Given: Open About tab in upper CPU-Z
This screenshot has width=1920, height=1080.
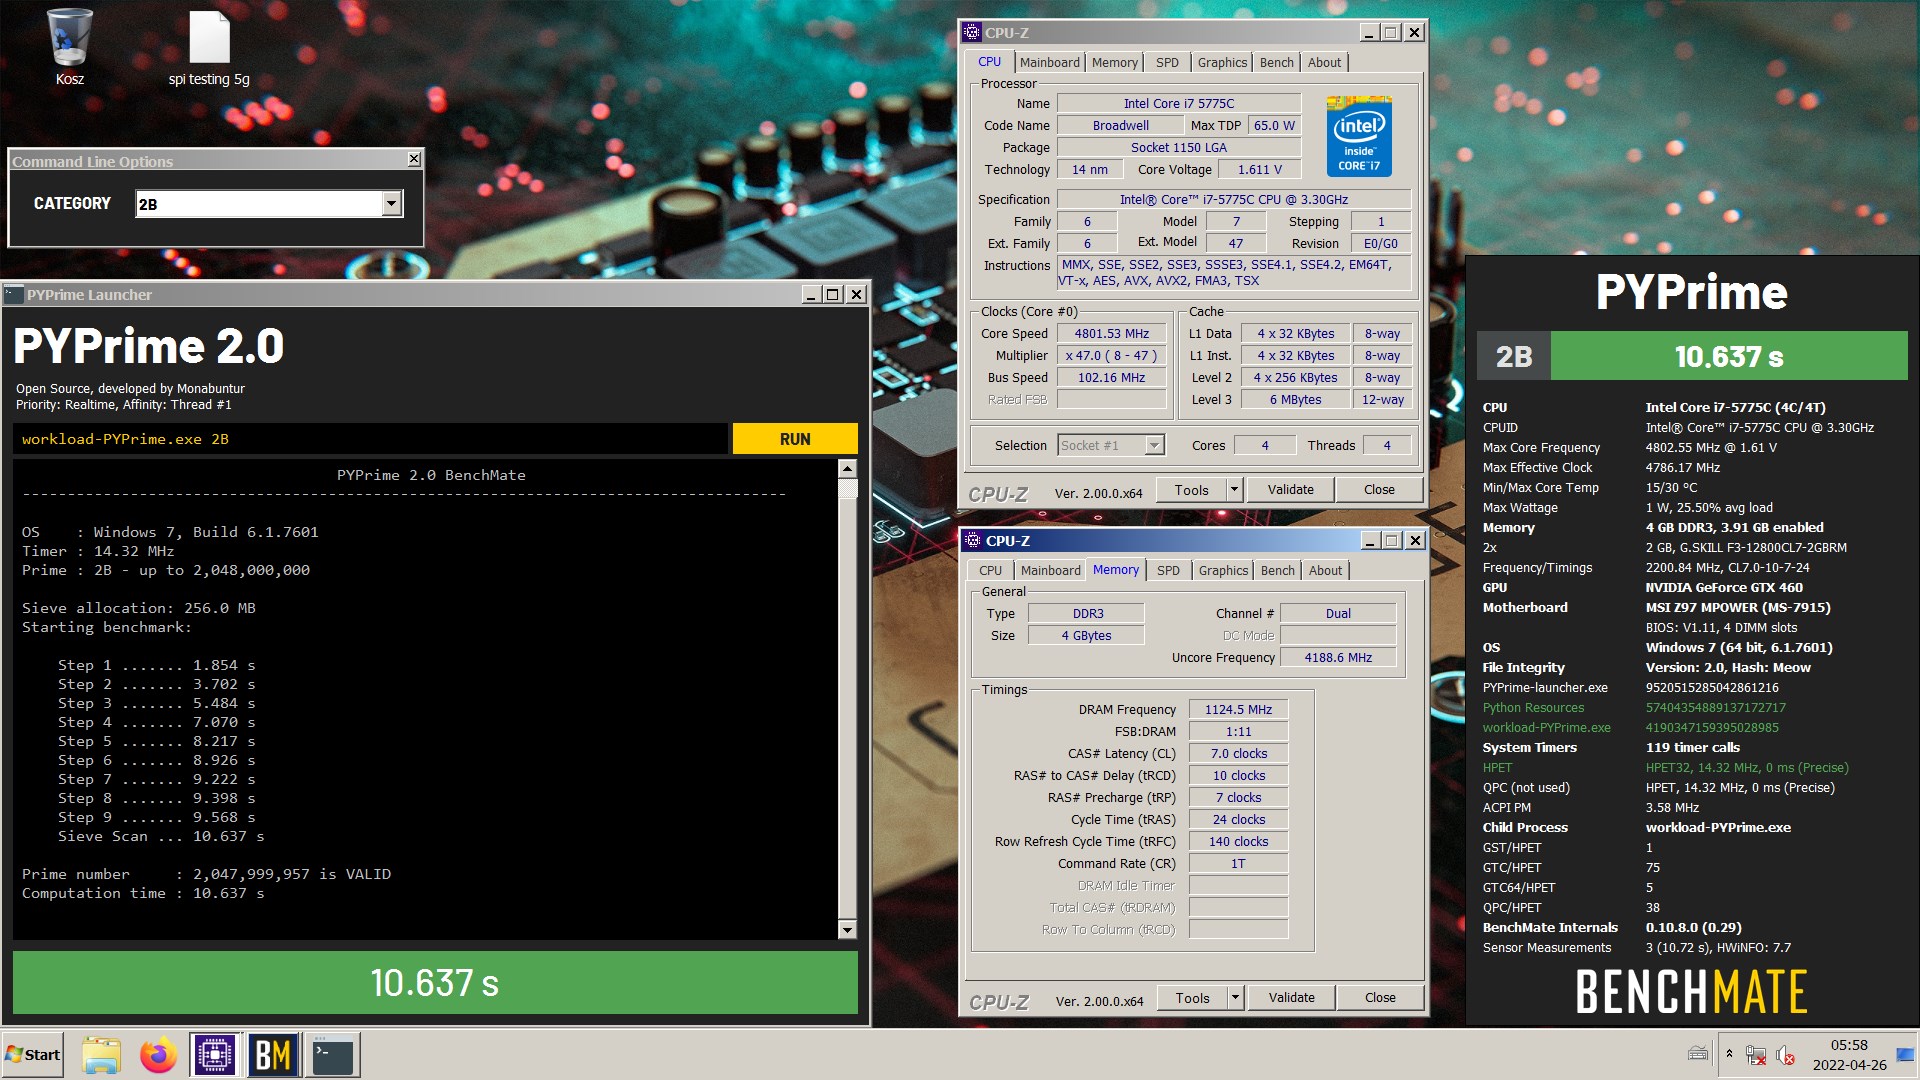Looking at the screenshot, I should click(1324, 62).
